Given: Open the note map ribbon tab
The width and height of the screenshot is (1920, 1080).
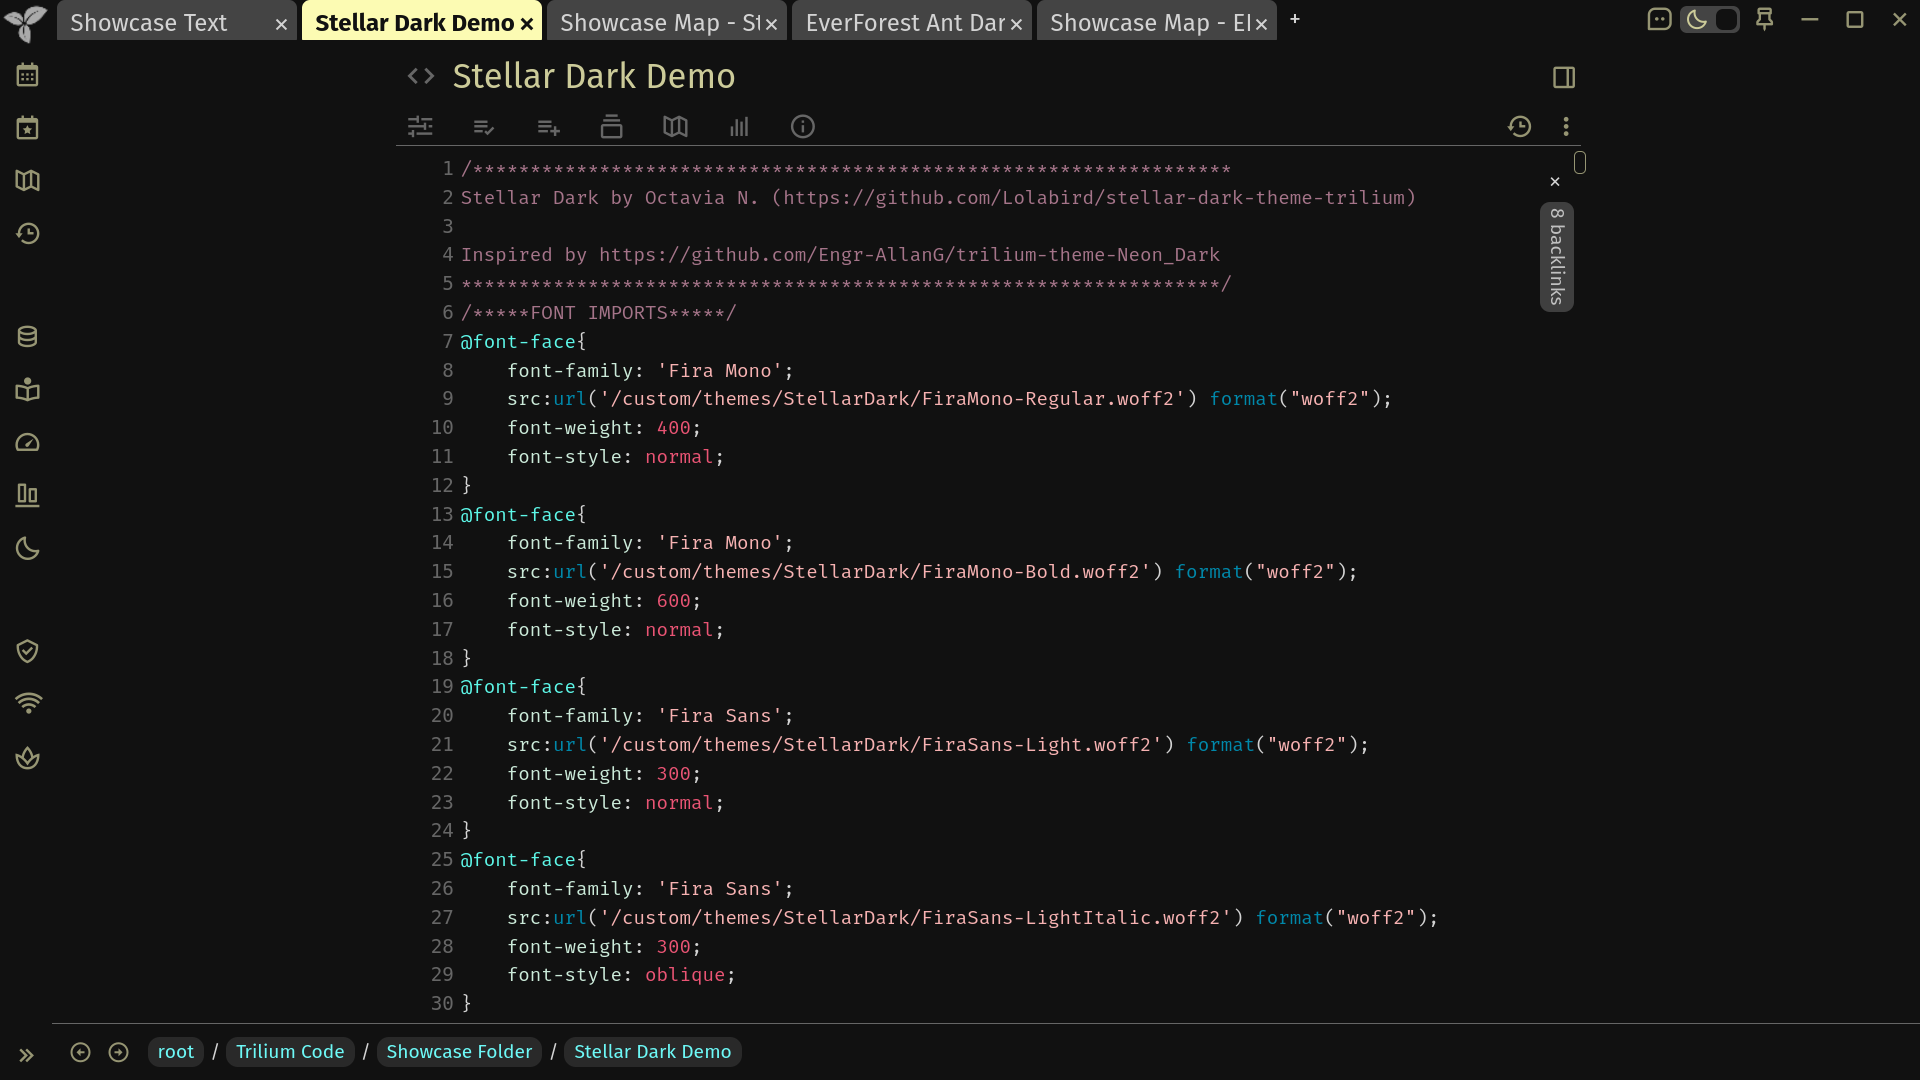Looking at the screenshot, I should coord(675,127).
